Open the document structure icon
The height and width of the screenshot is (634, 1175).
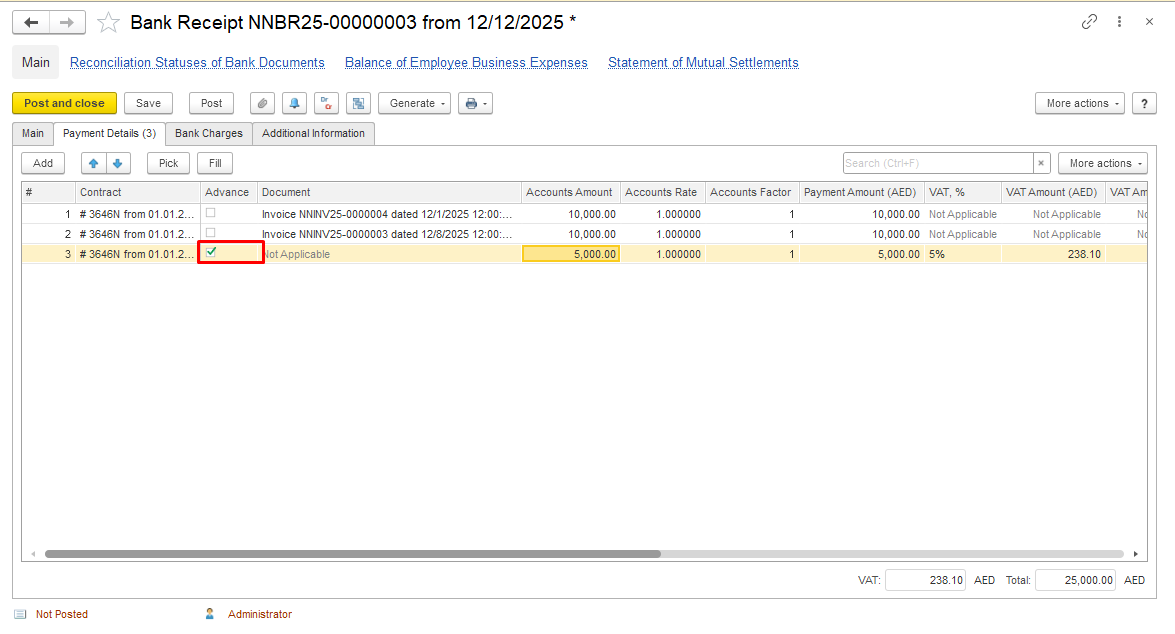coord(359,103)
